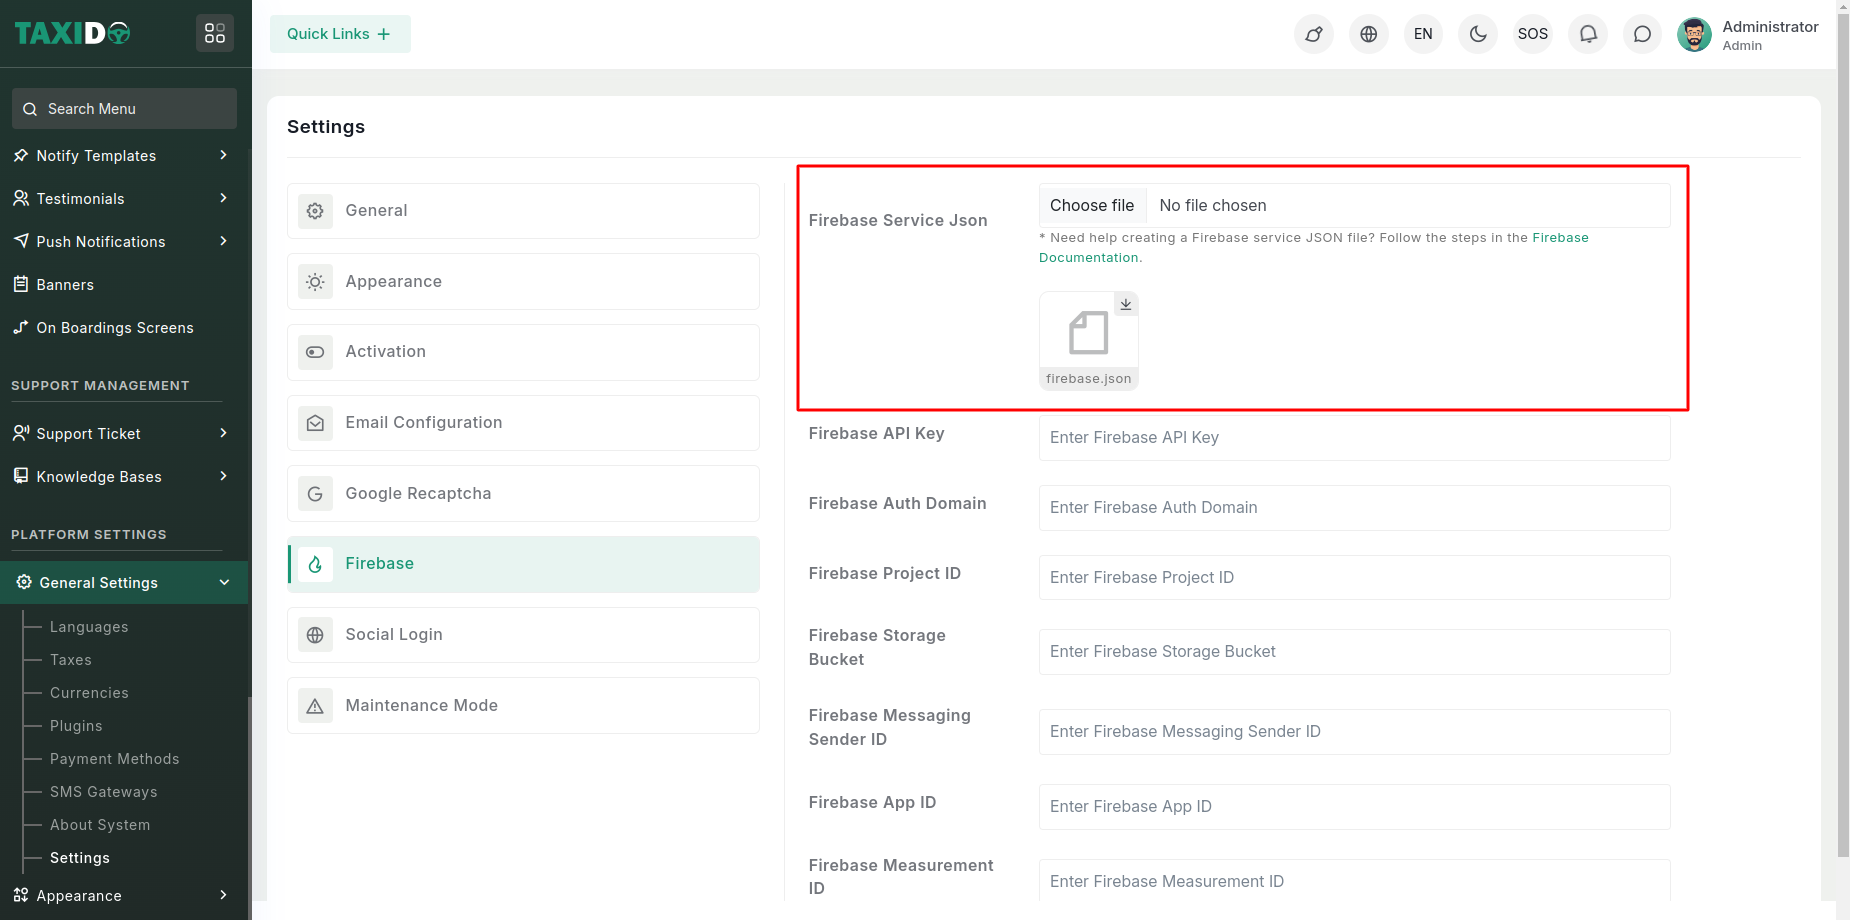Toggle dark mode moon icon
The height and width of the screenshot is (920, 1850).
coord(1478,34)
